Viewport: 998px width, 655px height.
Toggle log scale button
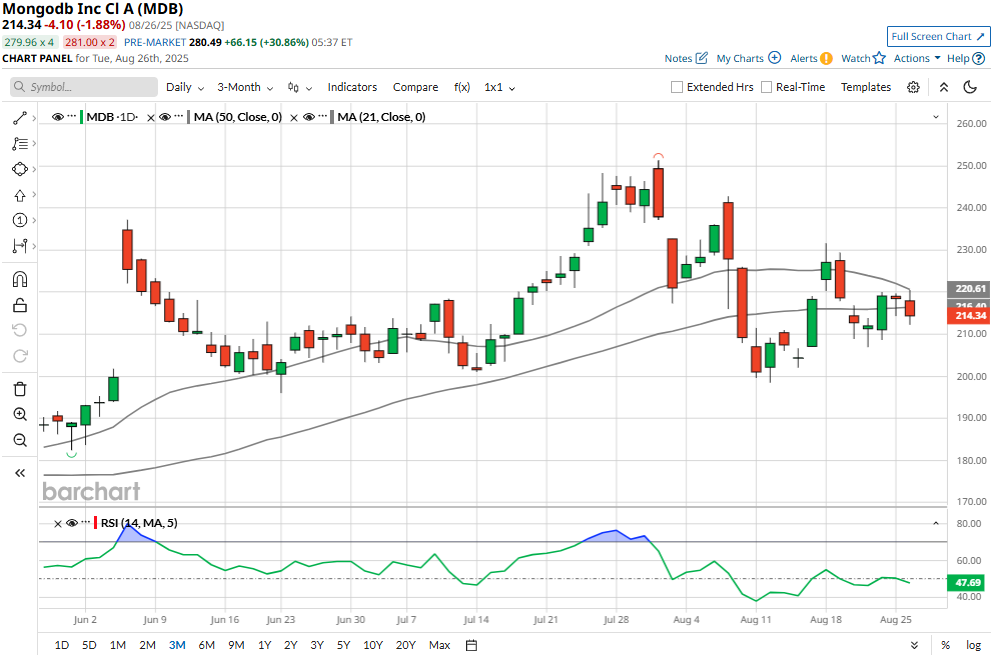[974, 645]
